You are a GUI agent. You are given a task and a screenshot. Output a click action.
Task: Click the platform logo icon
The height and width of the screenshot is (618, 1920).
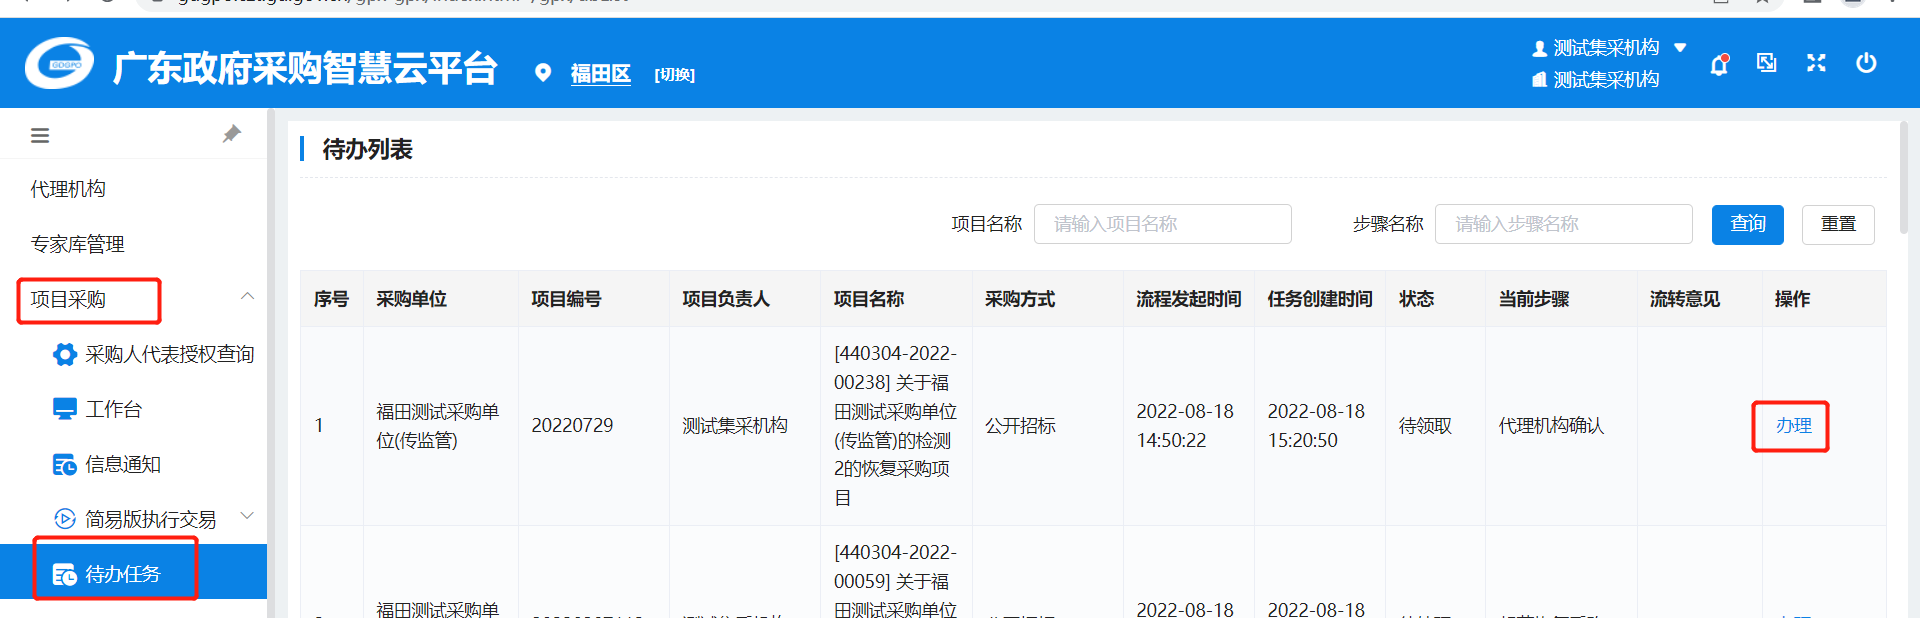[59, 64]
